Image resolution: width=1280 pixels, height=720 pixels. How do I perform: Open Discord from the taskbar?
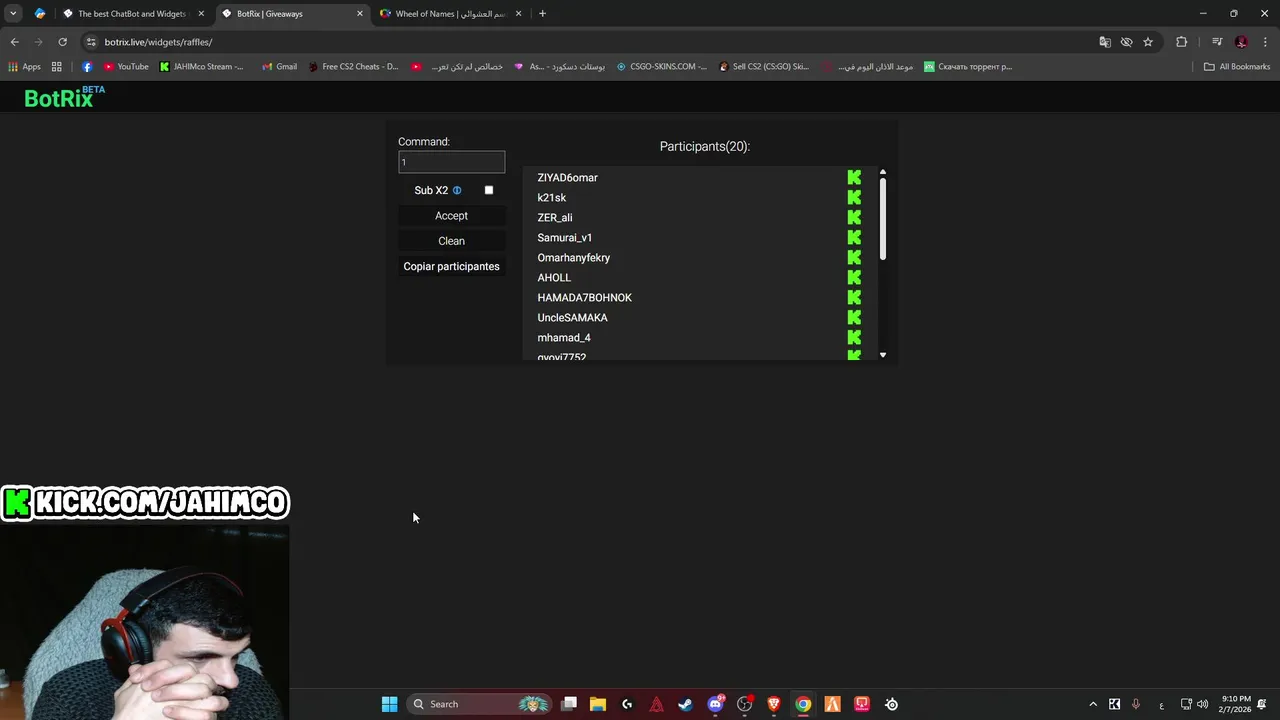tap(715, 704)
